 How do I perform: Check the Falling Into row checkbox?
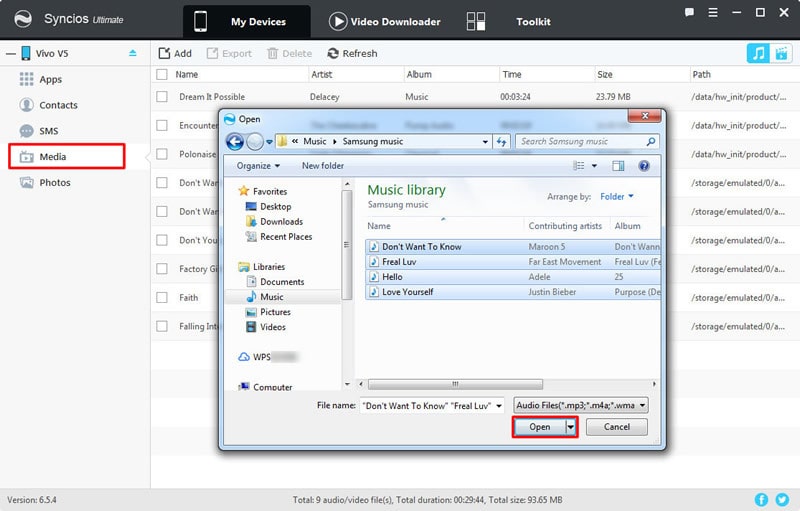162,326
